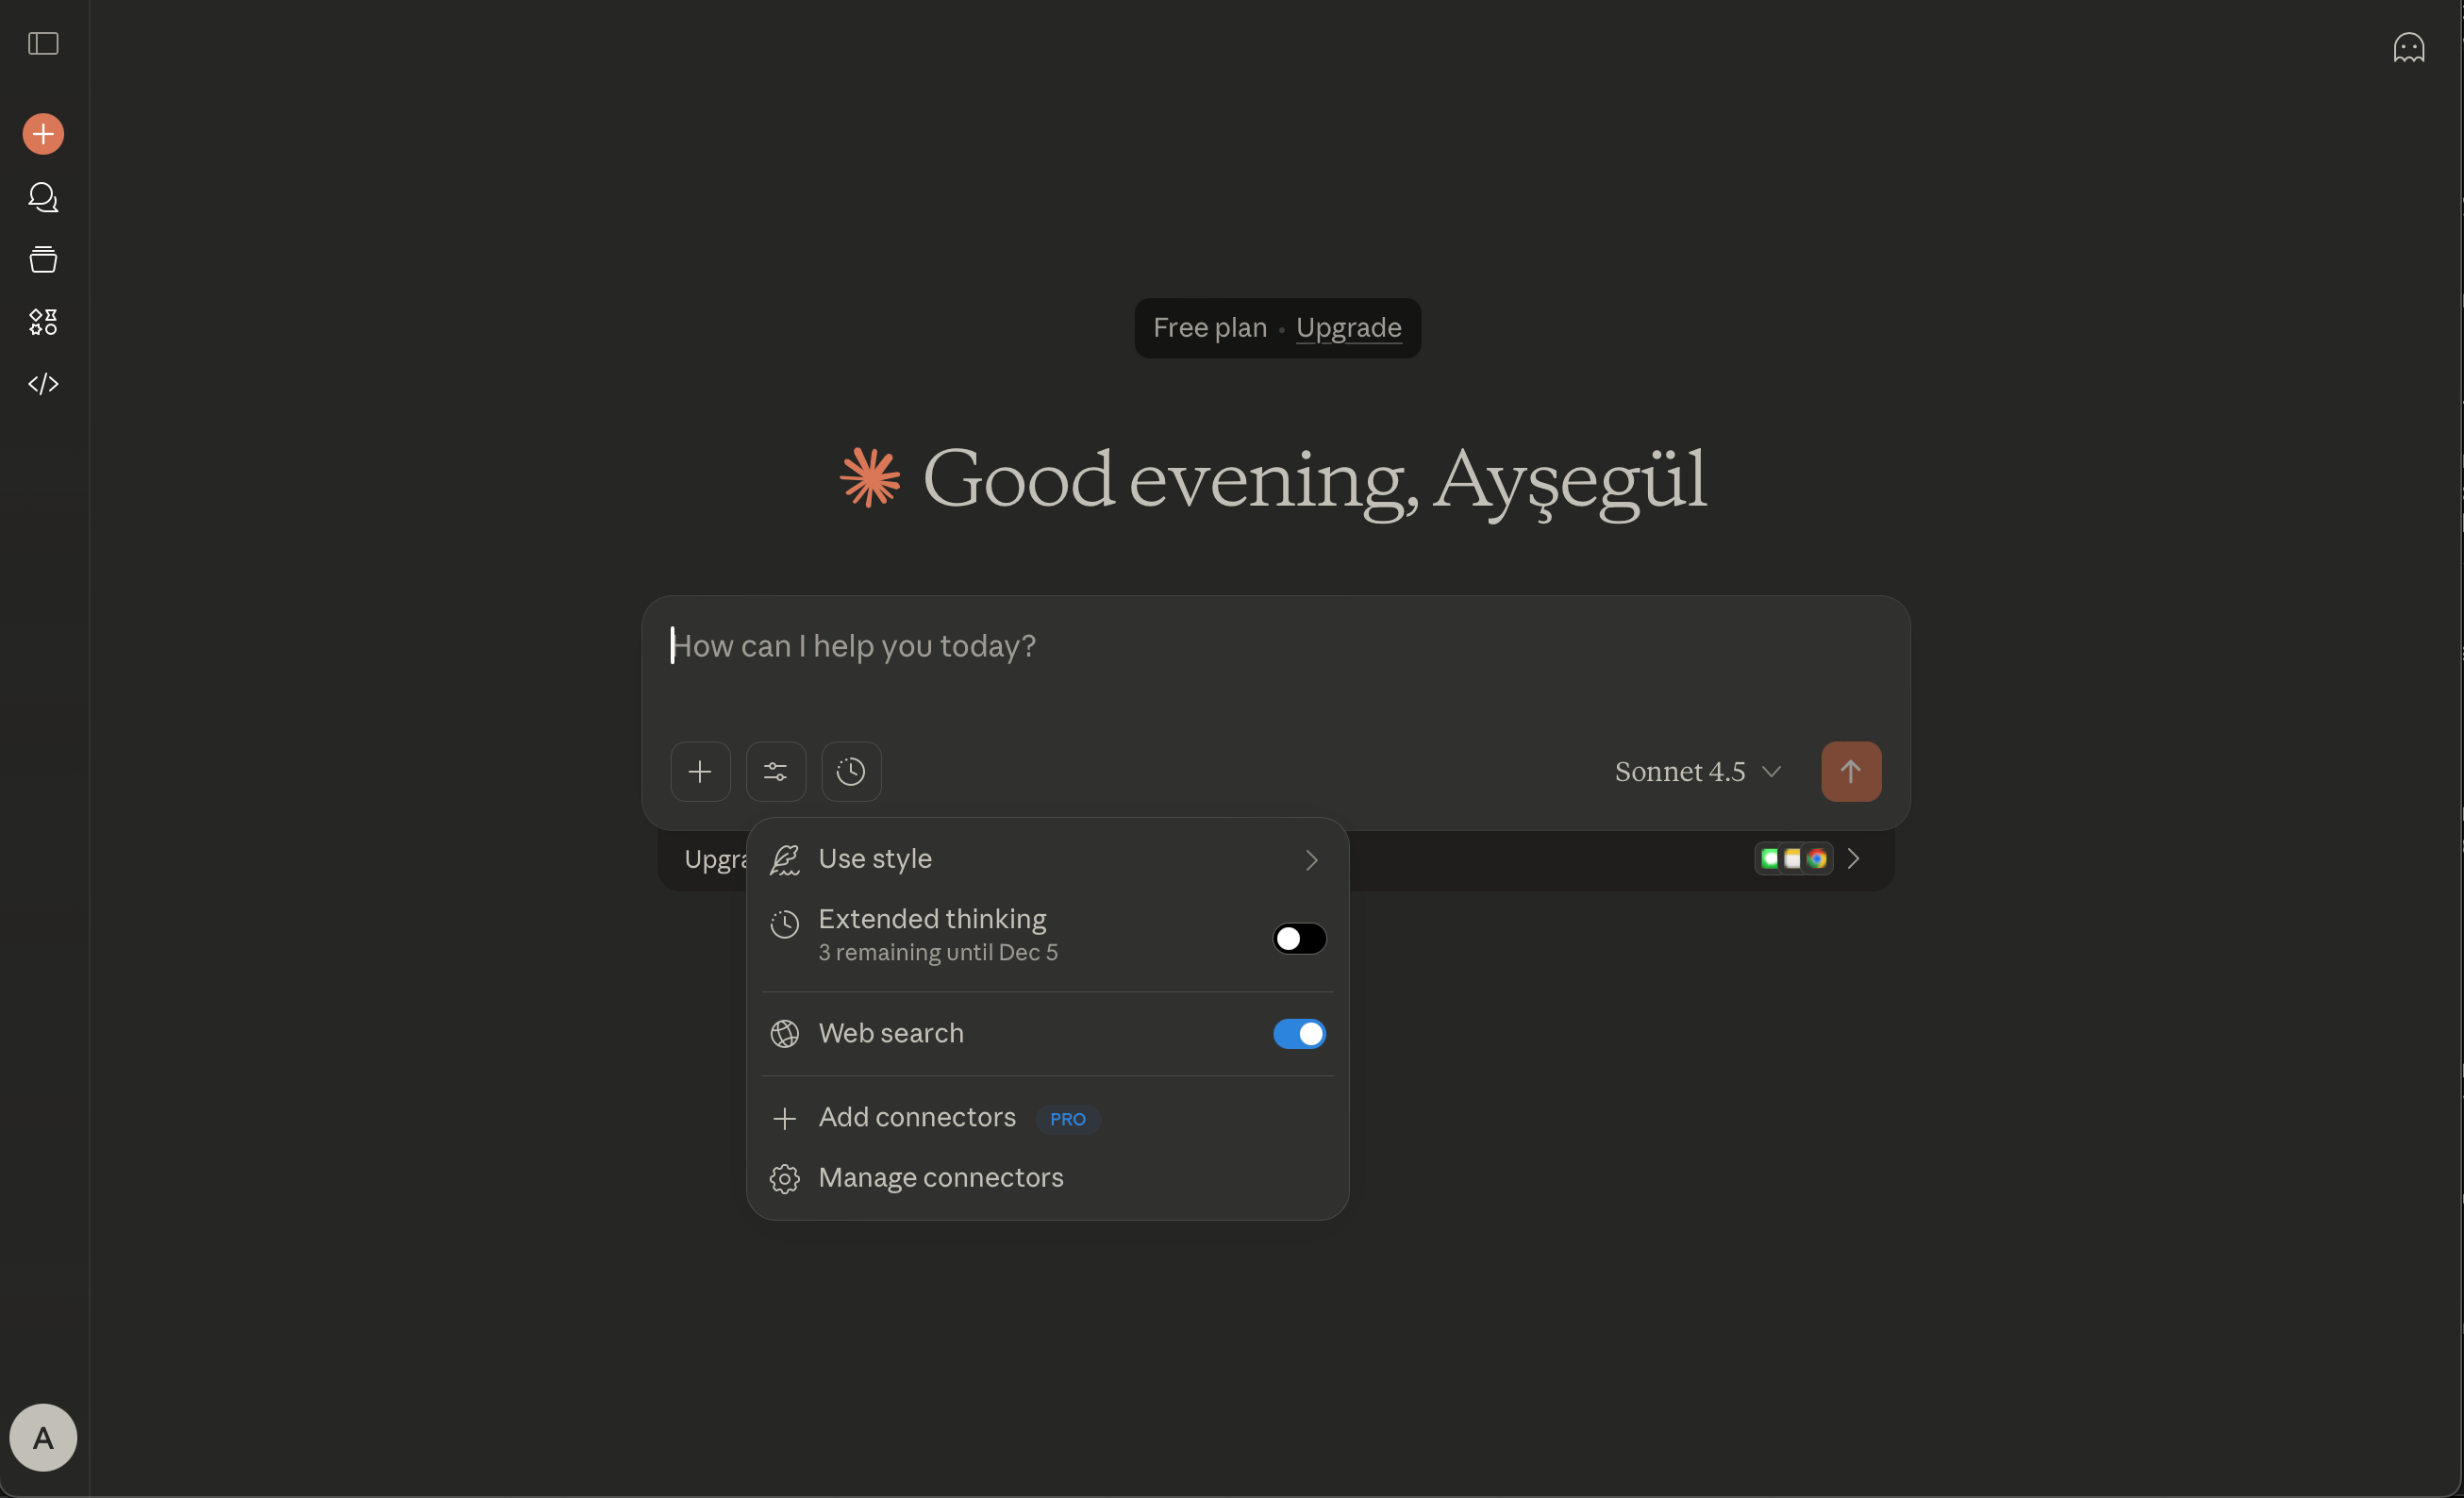This screenshot has height=1498, width=2464.
Task: Select Add connectors menu item
Action: [x=917, y=1117]
